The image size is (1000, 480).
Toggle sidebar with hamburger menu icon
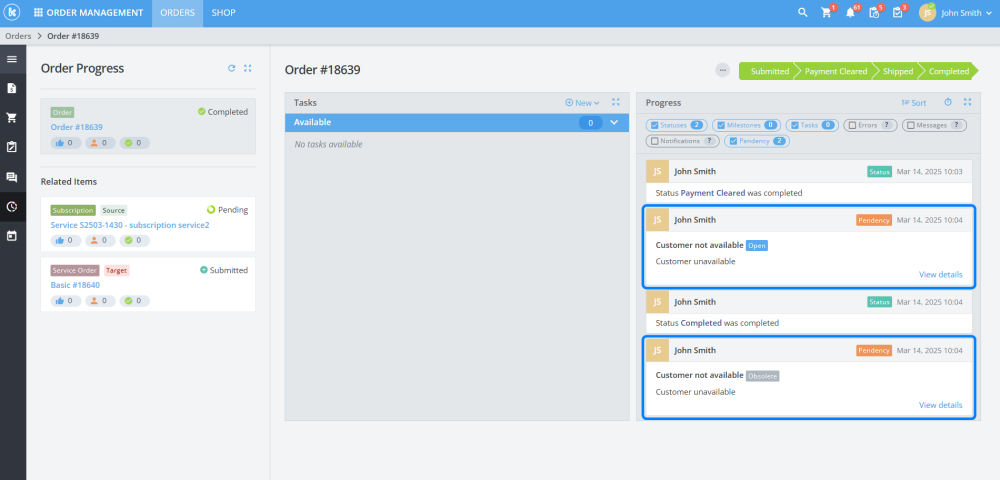point(11,59)
